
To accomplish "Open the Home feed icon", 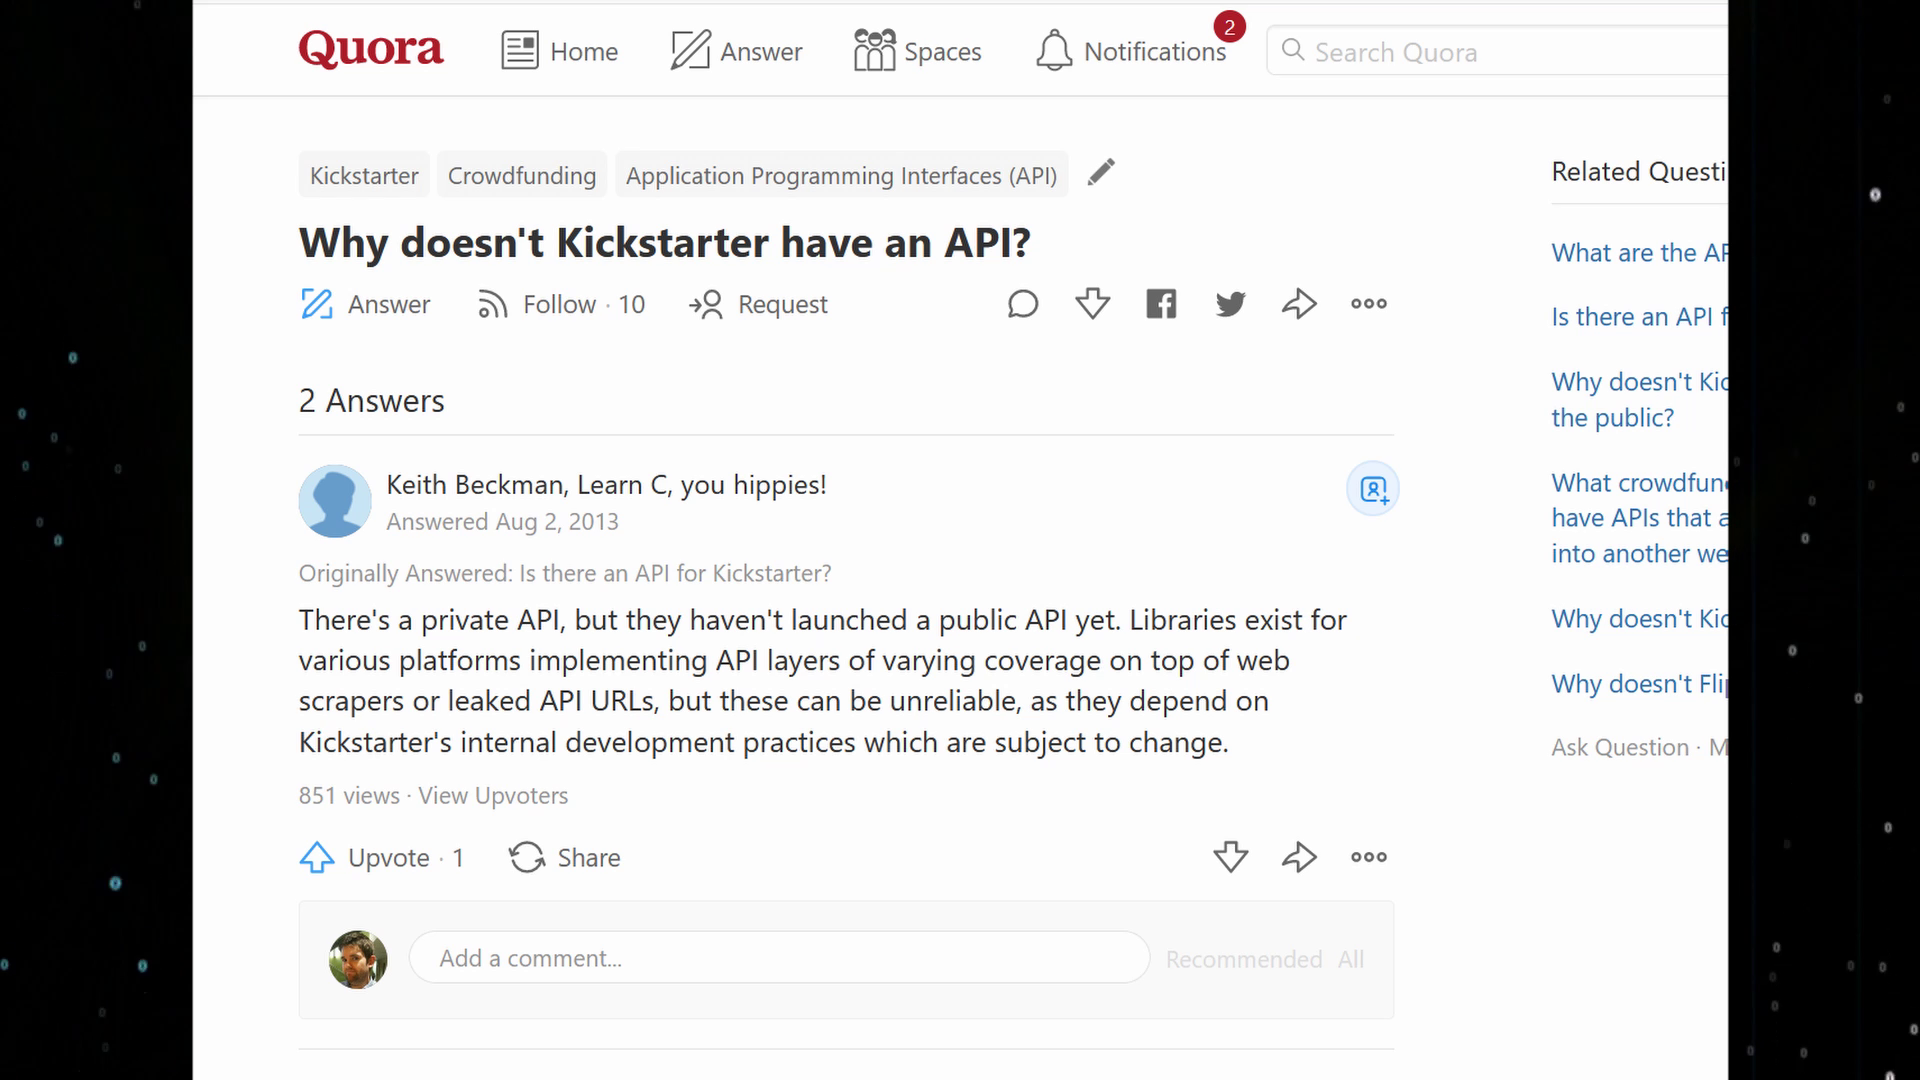I will 519,50.
